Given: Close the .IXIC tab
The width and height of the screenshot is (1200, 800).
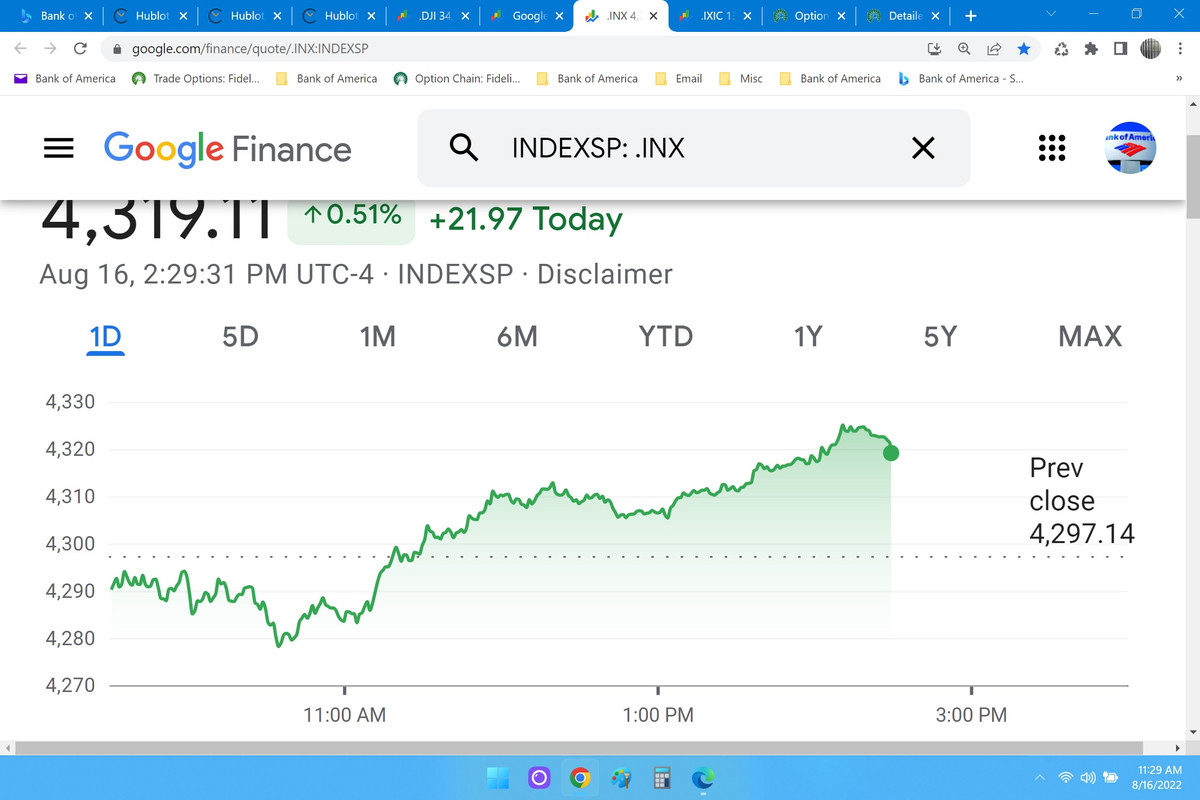Looking at the screenshot, I should (748, 16).
